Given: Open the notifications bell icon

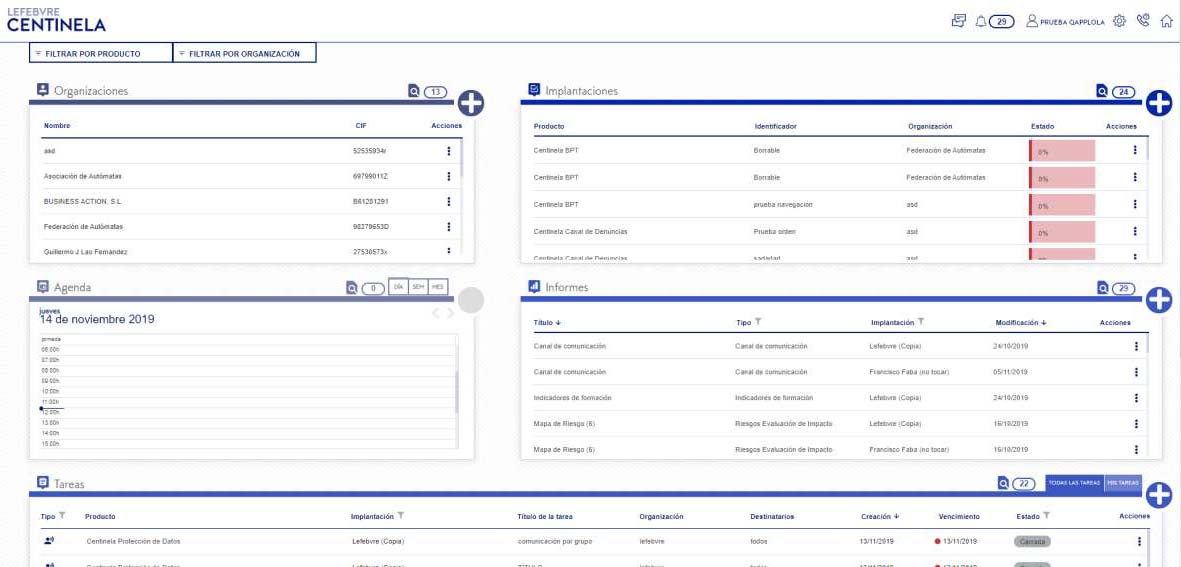Looking at the screenshot, I should pos(980,22).
